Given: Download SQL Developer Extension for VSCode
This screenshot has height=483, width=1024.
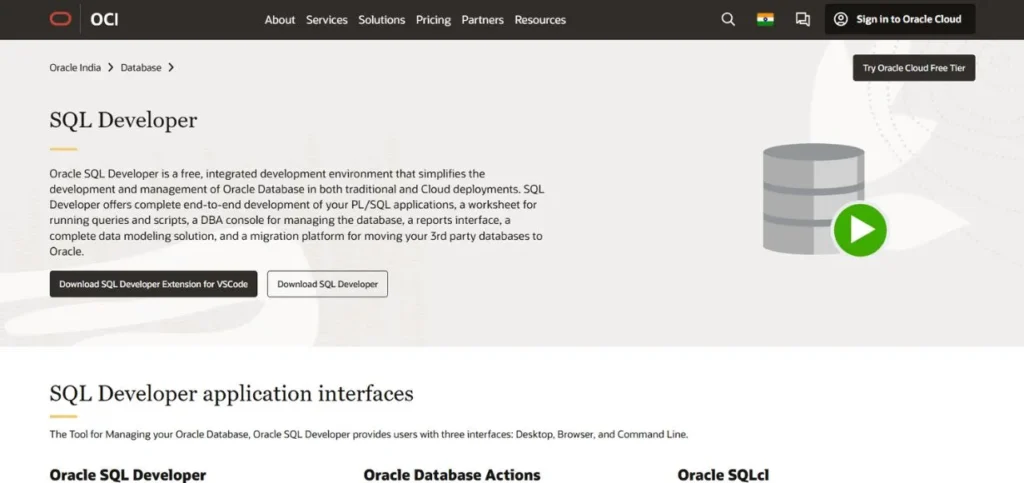Looking at the screenshot, I should (153, 284).
